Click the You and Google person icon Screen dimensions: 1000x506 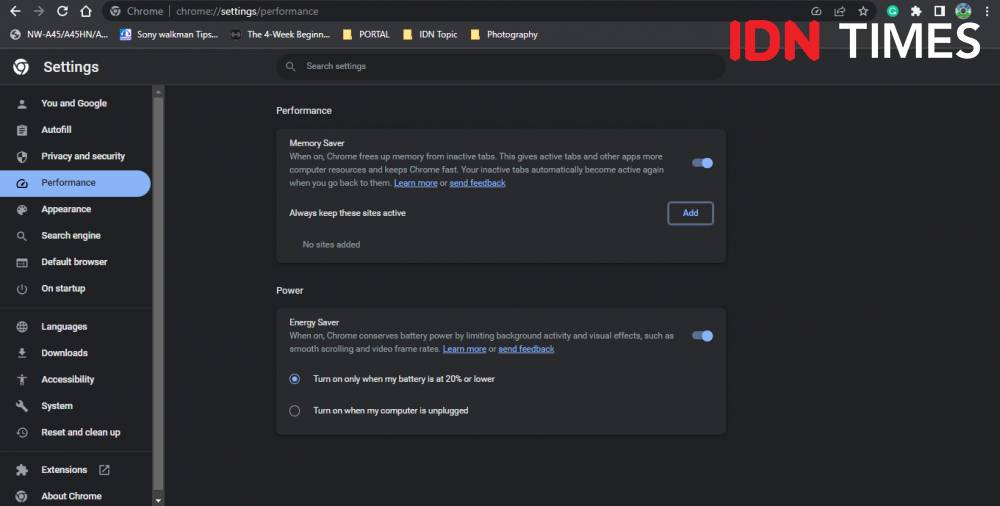(x=22, y=103)
